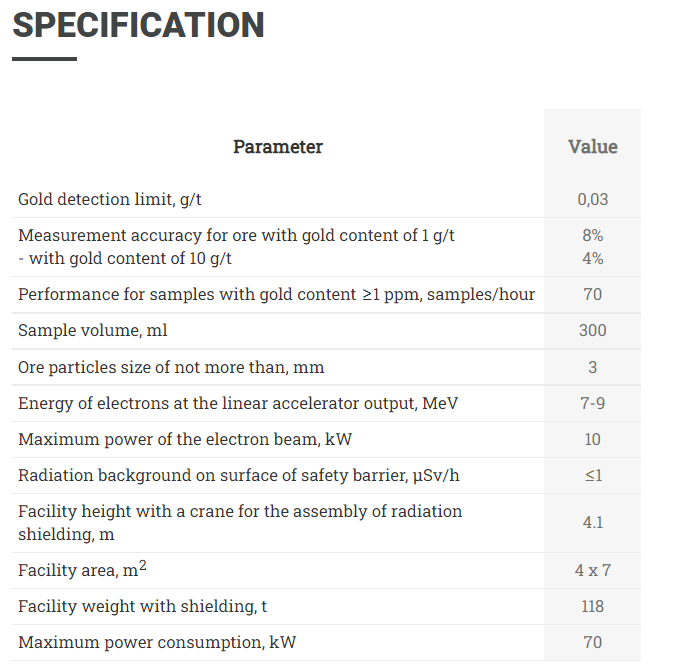Select the Parameter column header
The image size is (685, 671).
pyautogui.click(x=278, y=147)
